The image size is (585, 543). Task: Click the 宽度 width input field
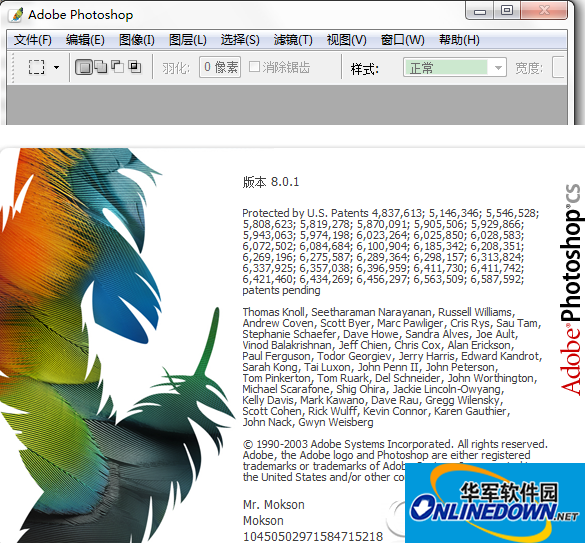(558, 68)
